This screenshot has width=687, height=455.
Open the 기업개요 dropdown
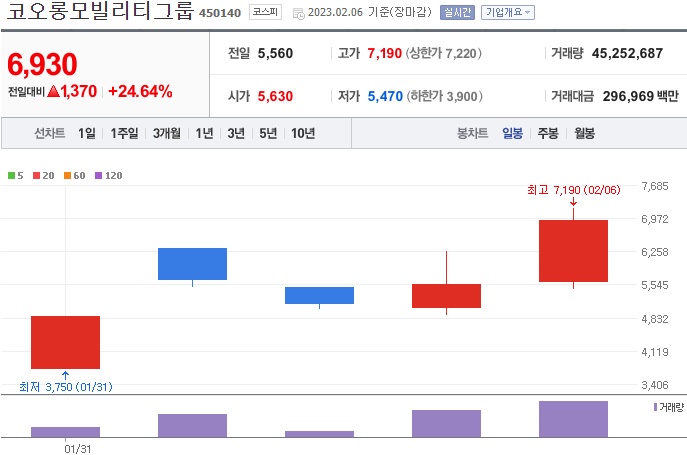tap(507, 12)
